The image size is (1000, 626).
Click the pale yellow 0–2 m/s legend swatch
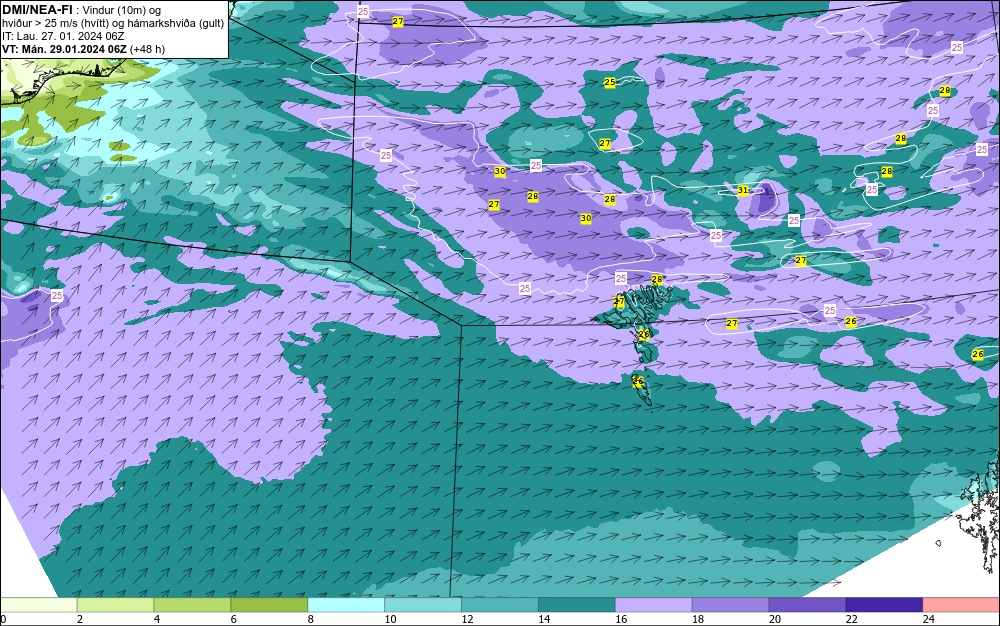click(x=39, y=605)
